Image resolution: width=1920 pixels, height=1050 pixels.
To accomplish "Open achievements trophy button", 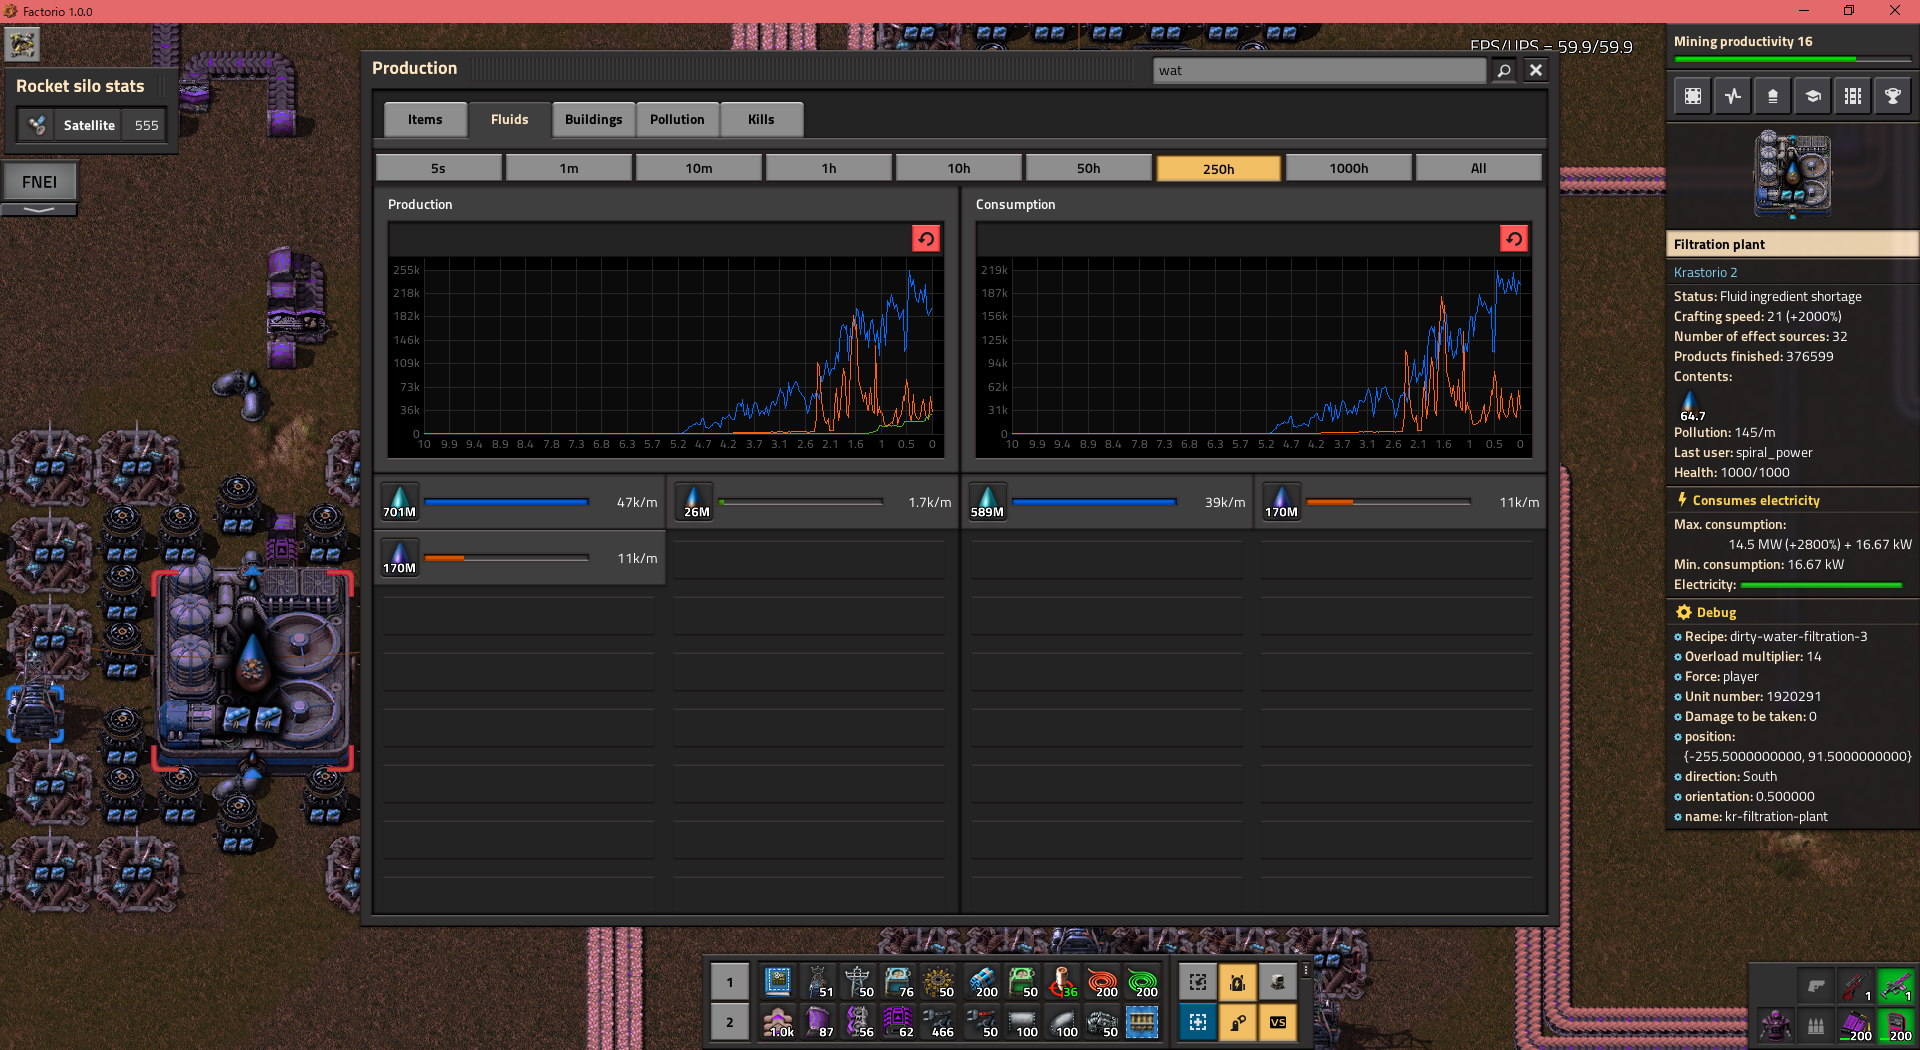I will (1893, 96).
